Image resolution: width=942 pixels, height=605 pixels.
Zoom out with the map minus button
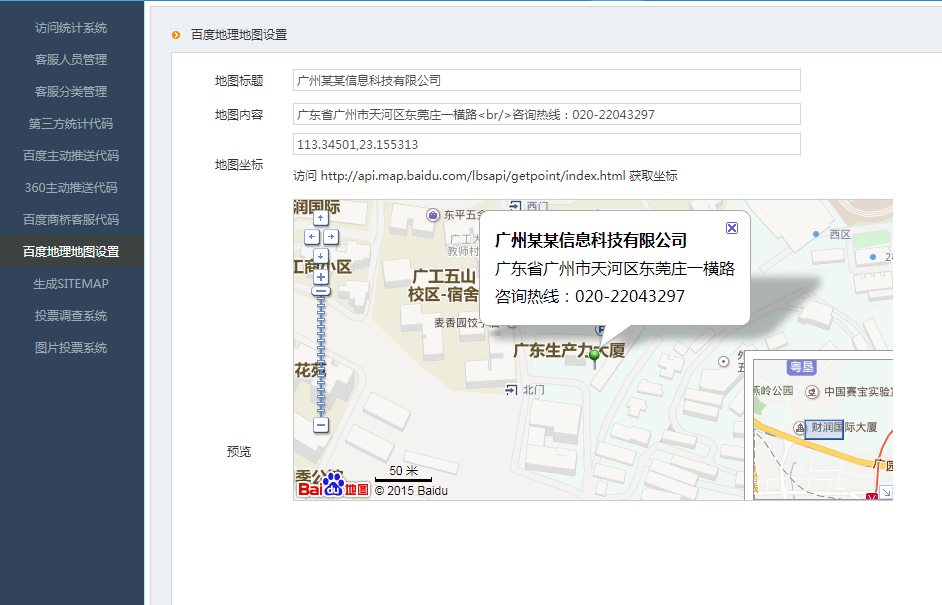(x=321, y=425)
